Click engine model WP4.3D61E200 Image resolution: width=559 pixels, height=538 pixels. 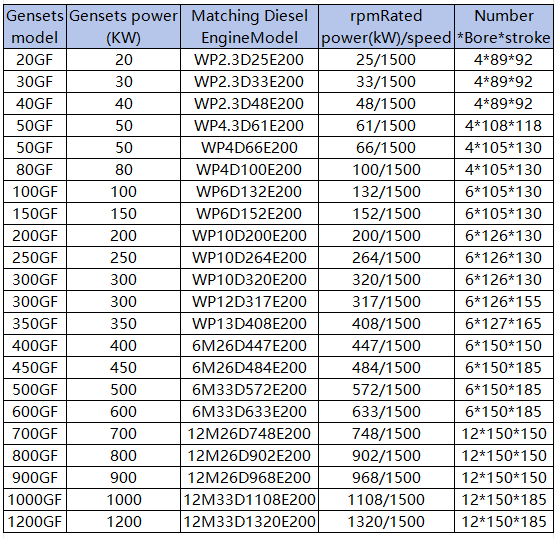pyautogui.click(x=249, y=125)
